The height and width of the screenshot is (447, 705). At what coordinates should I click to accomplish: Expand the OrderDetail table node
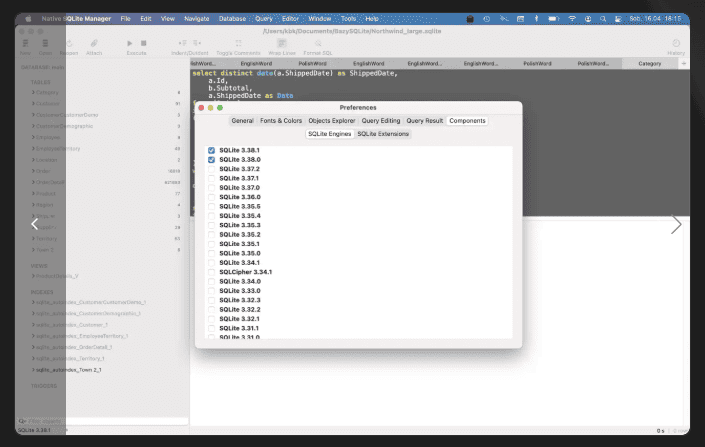coord(33,182)
